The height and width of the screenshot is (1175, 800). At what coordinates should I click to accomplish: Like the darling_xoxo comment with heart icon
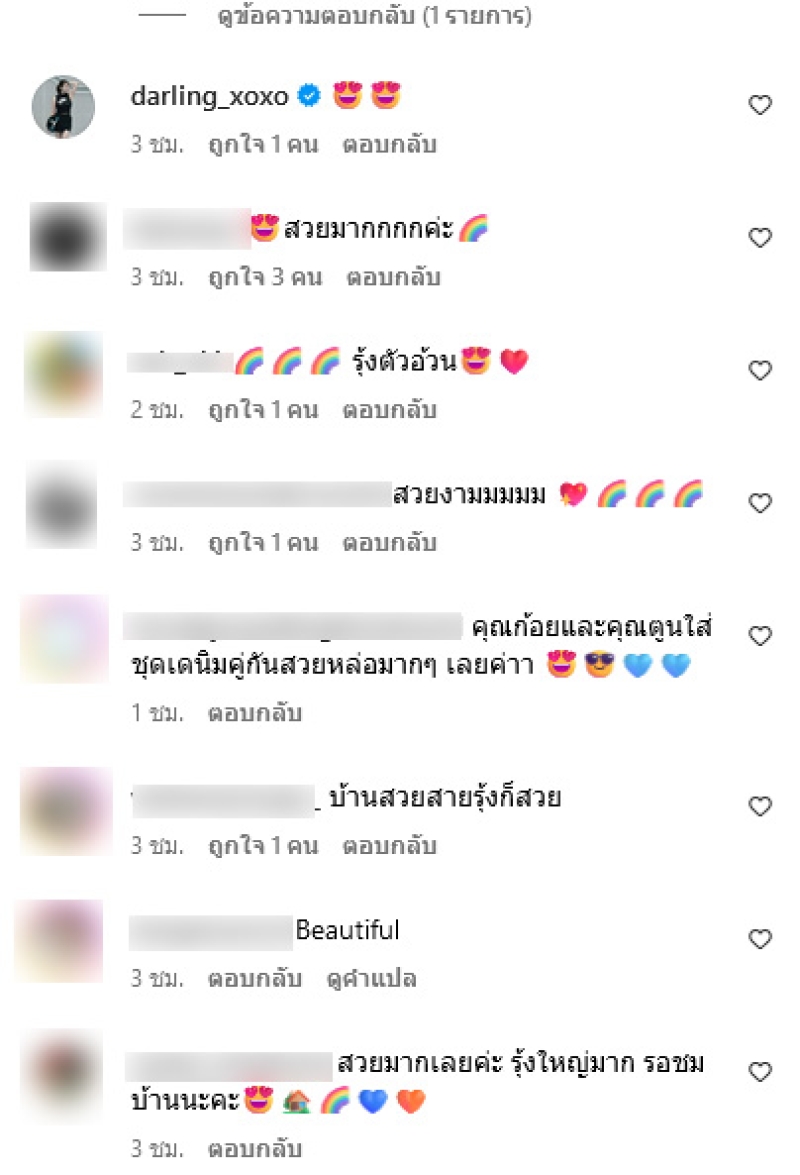(760, 105)
